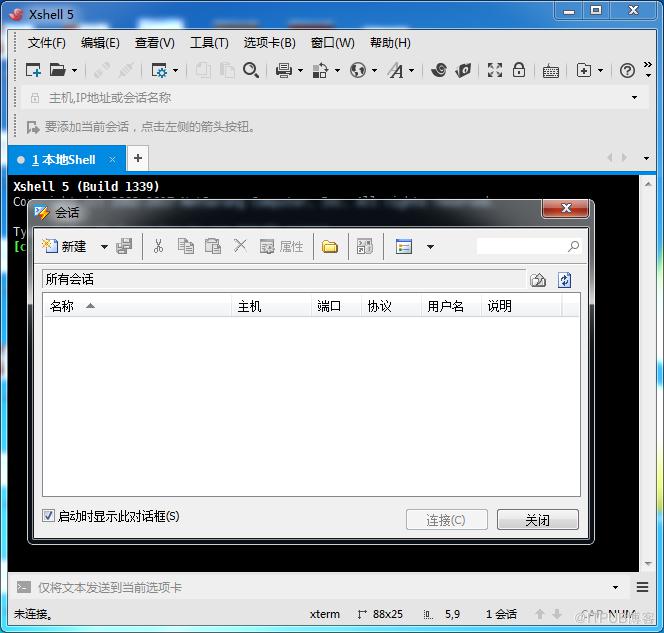Open the 工具(T) menu
Screen dimensions: 664x633
[x=209, y=43]
